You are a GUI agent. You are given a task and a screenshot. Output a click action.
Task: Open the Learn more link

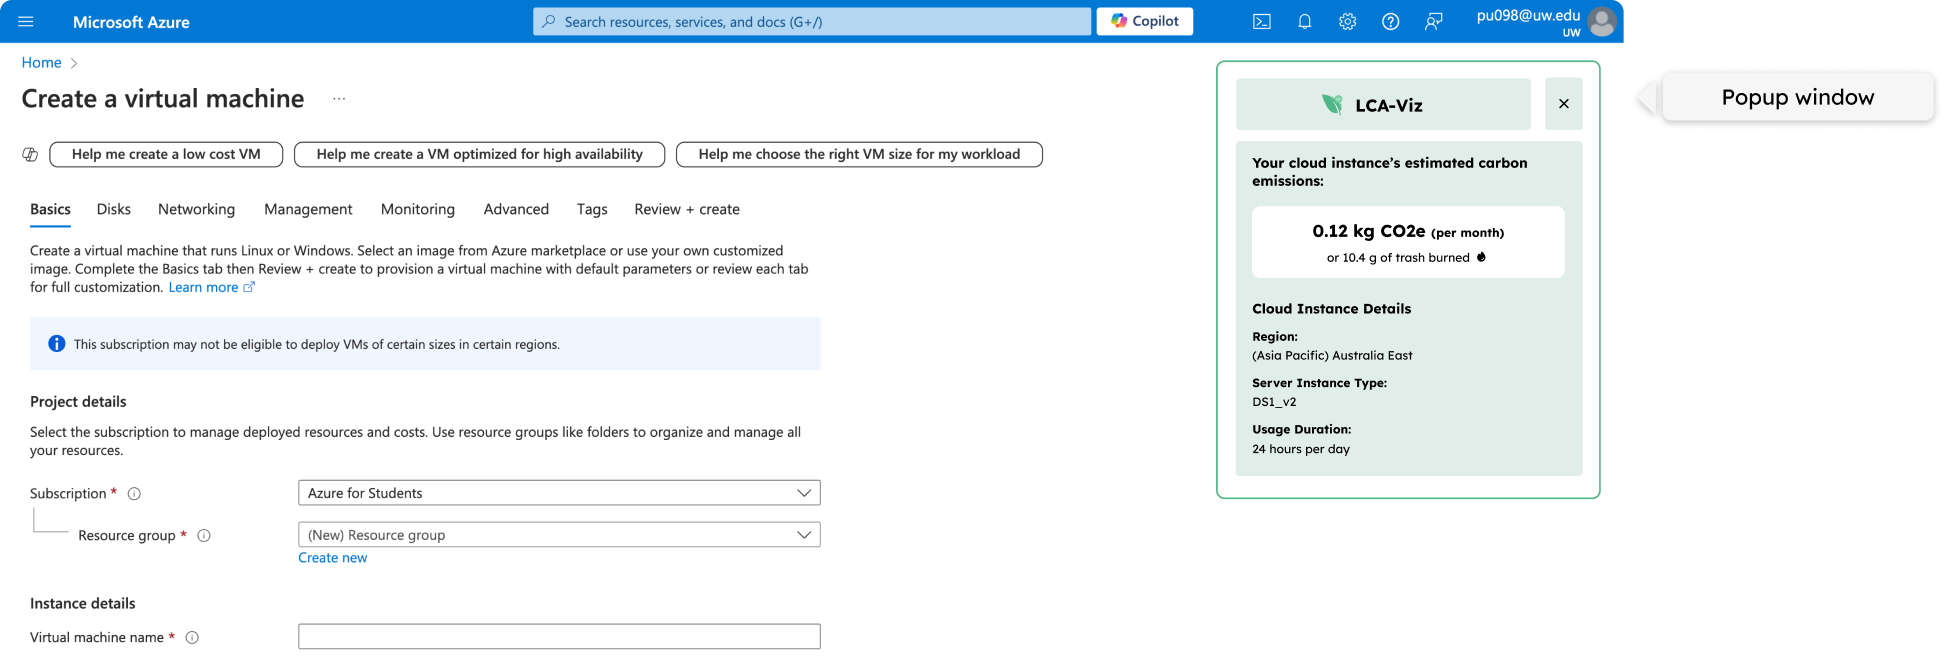(211, 287)
